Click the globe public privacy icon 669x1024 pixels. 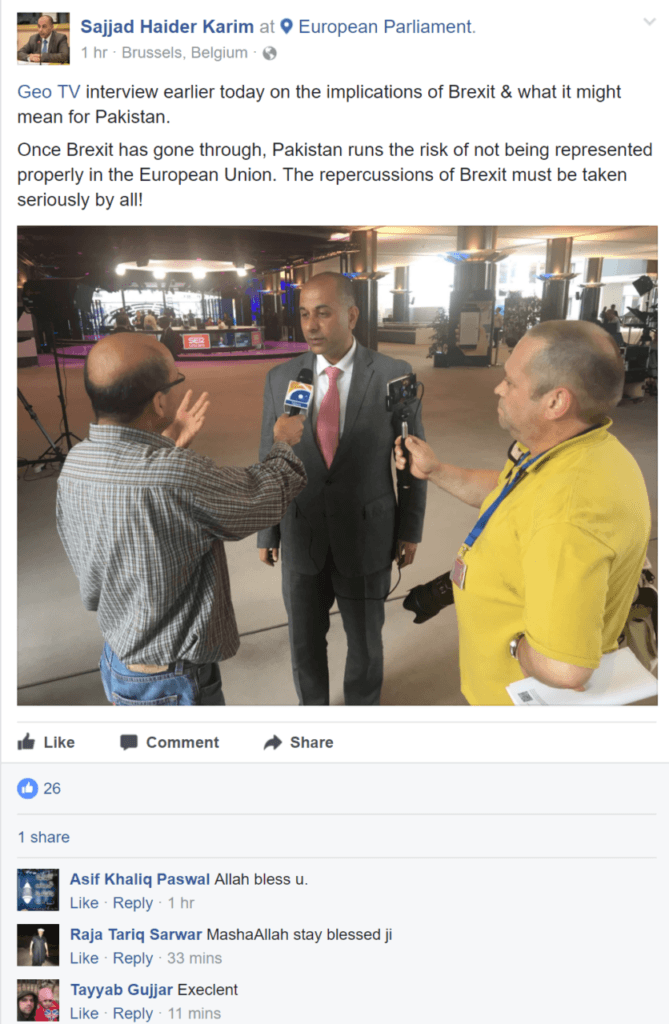pyautogui.click(x=270, y=54)
